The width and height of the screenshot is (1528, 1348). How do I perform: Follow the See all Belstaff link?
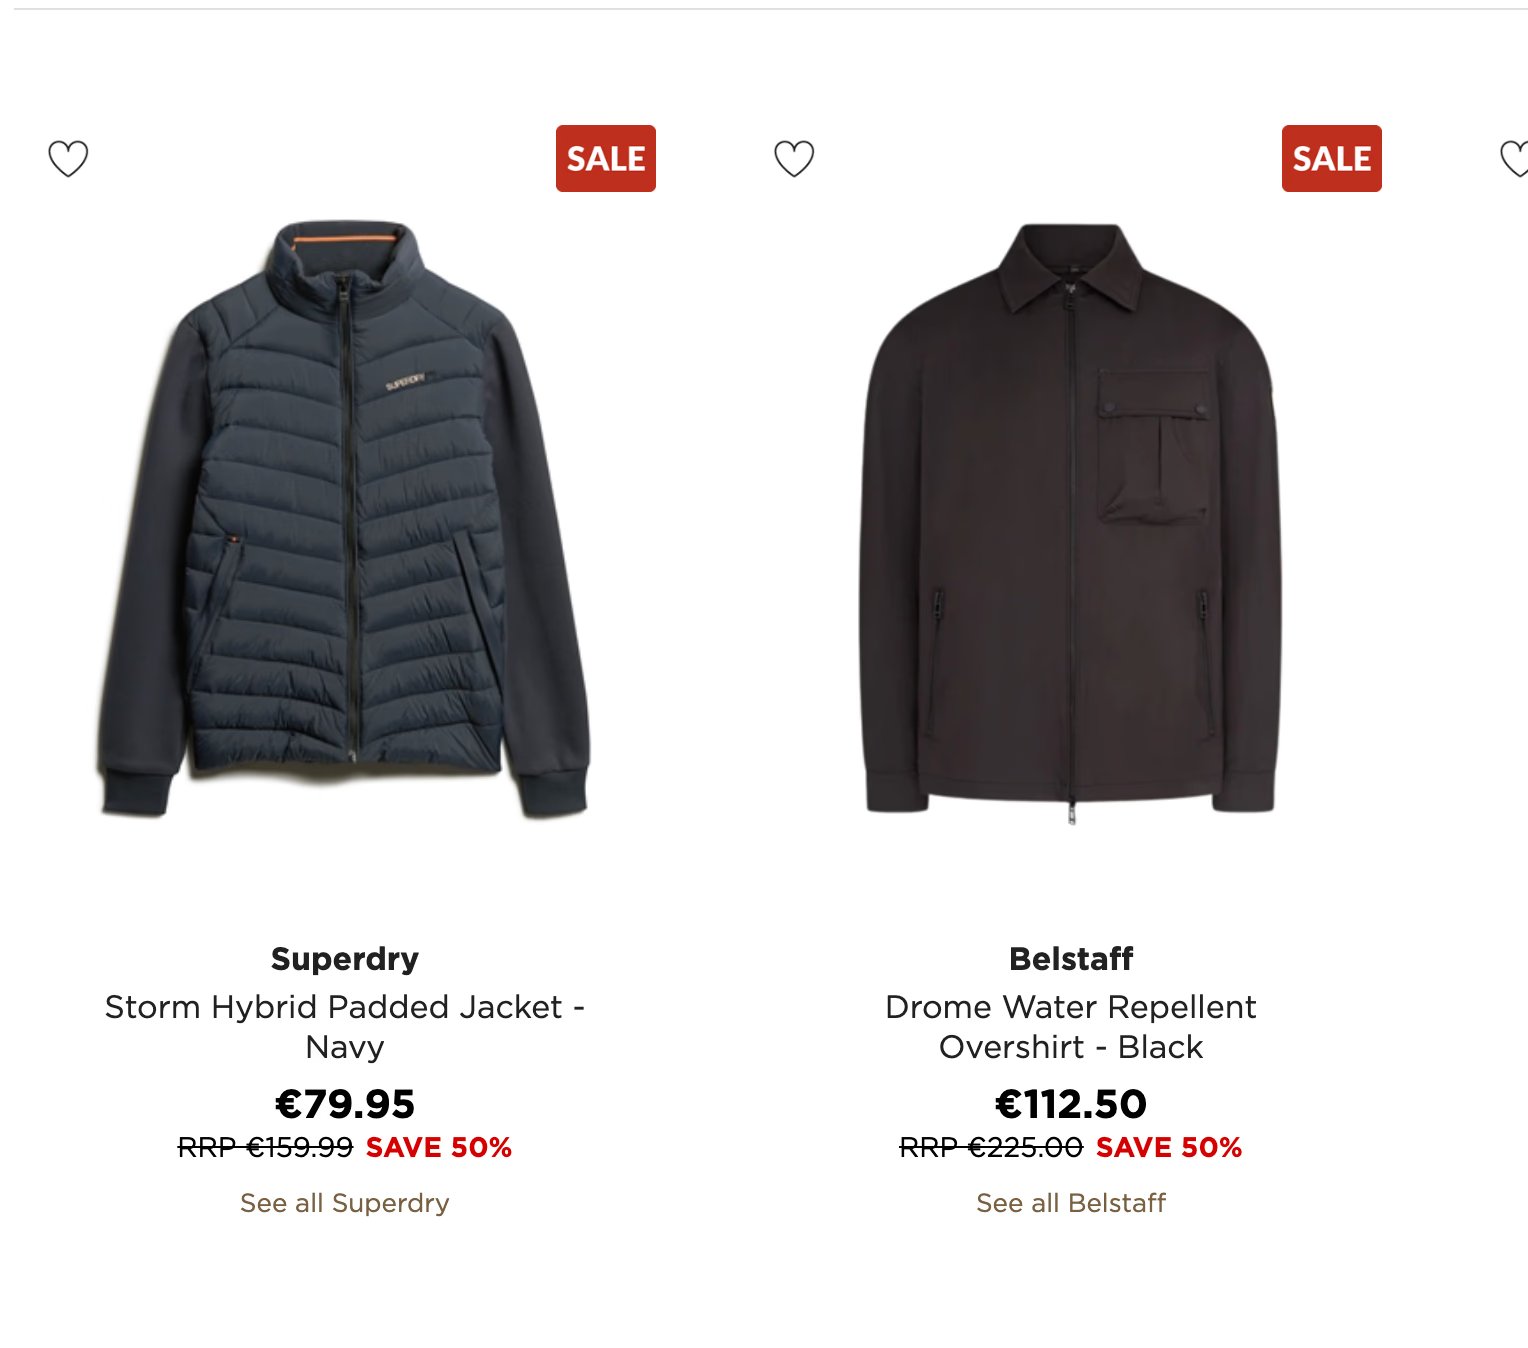click(x=1070, y=1202)
